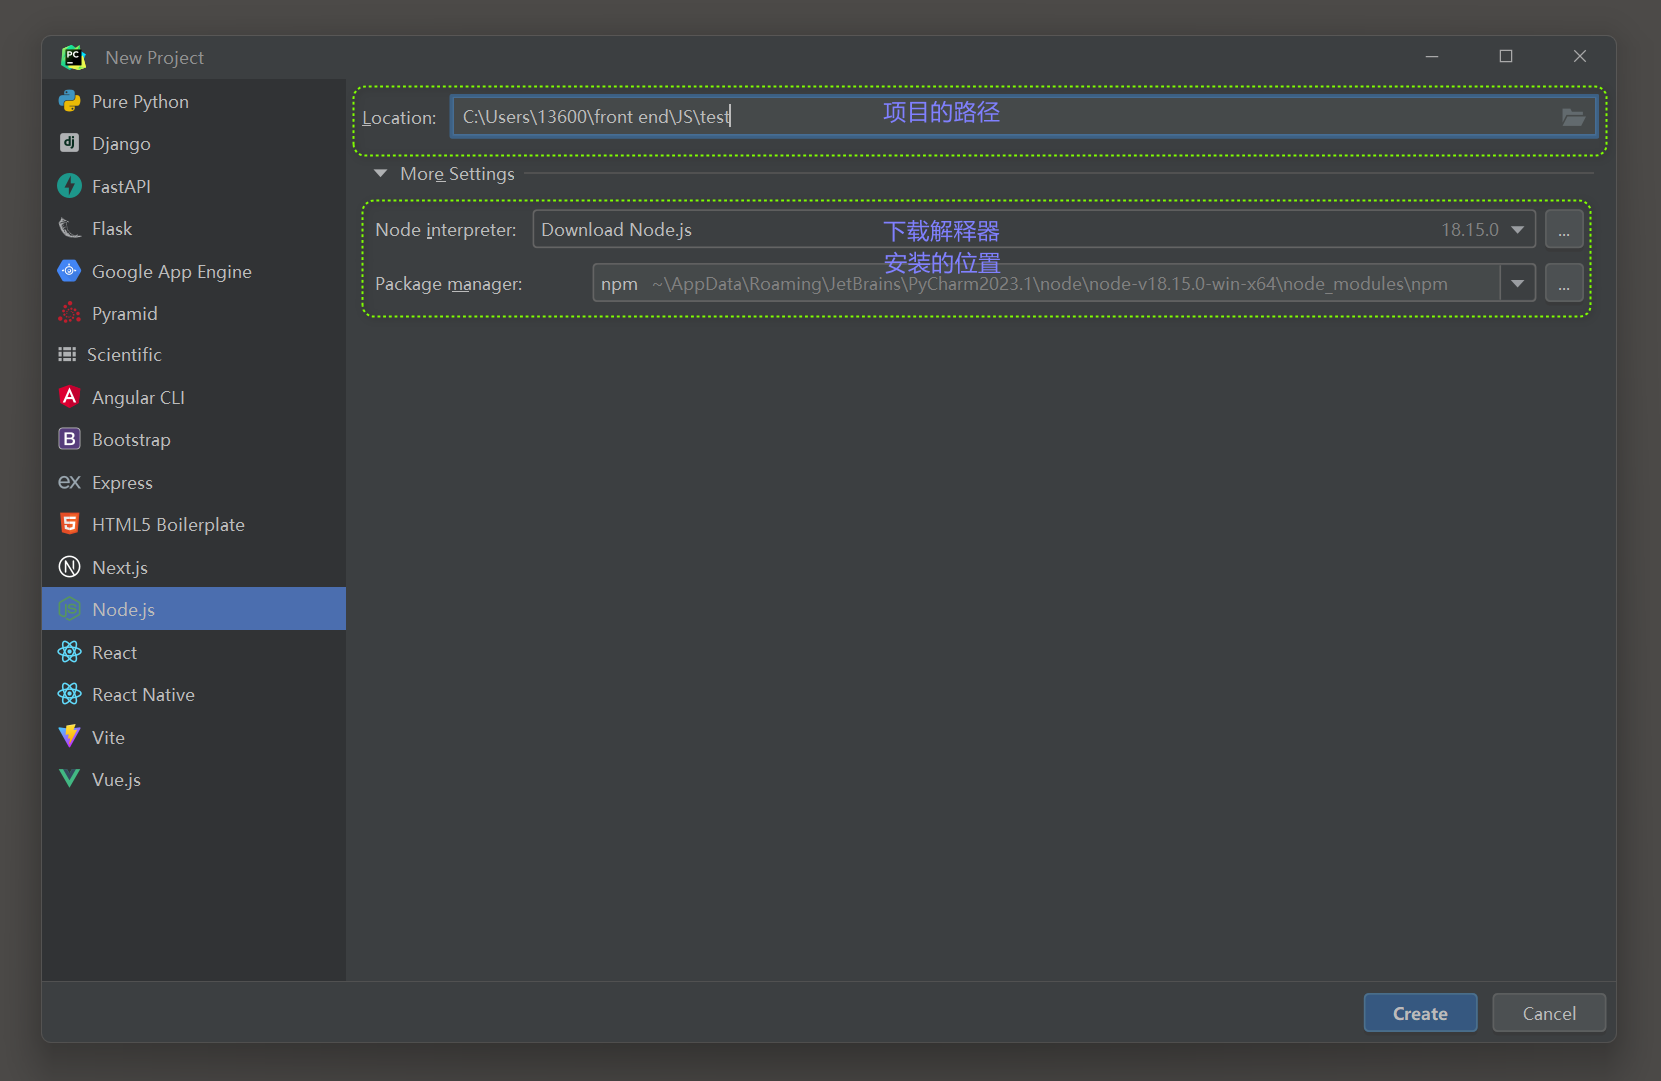This screenshot has height=1081, width=1661.
Task: Click the Create button
Action: pyautogui.click(x=1420, y=1013)
